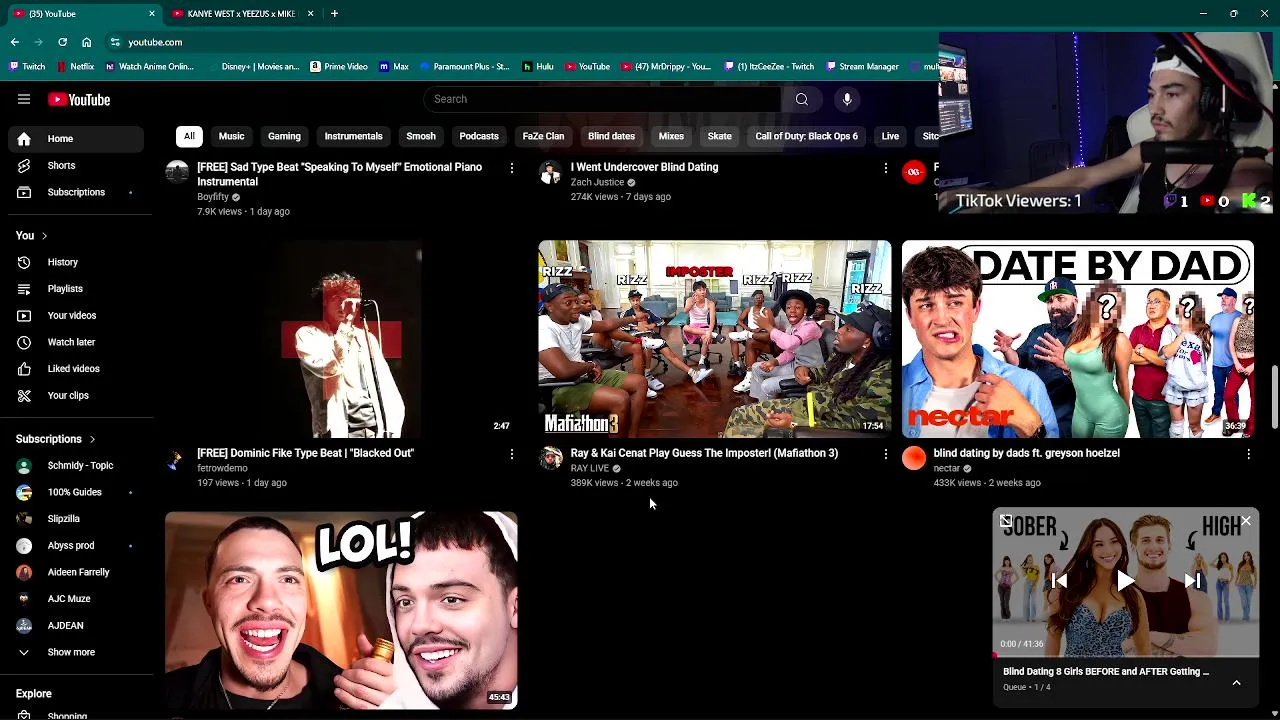The image size is (1280, 720).
Task: Open more options for blind dating by dads
Action: pos(1248,454)
